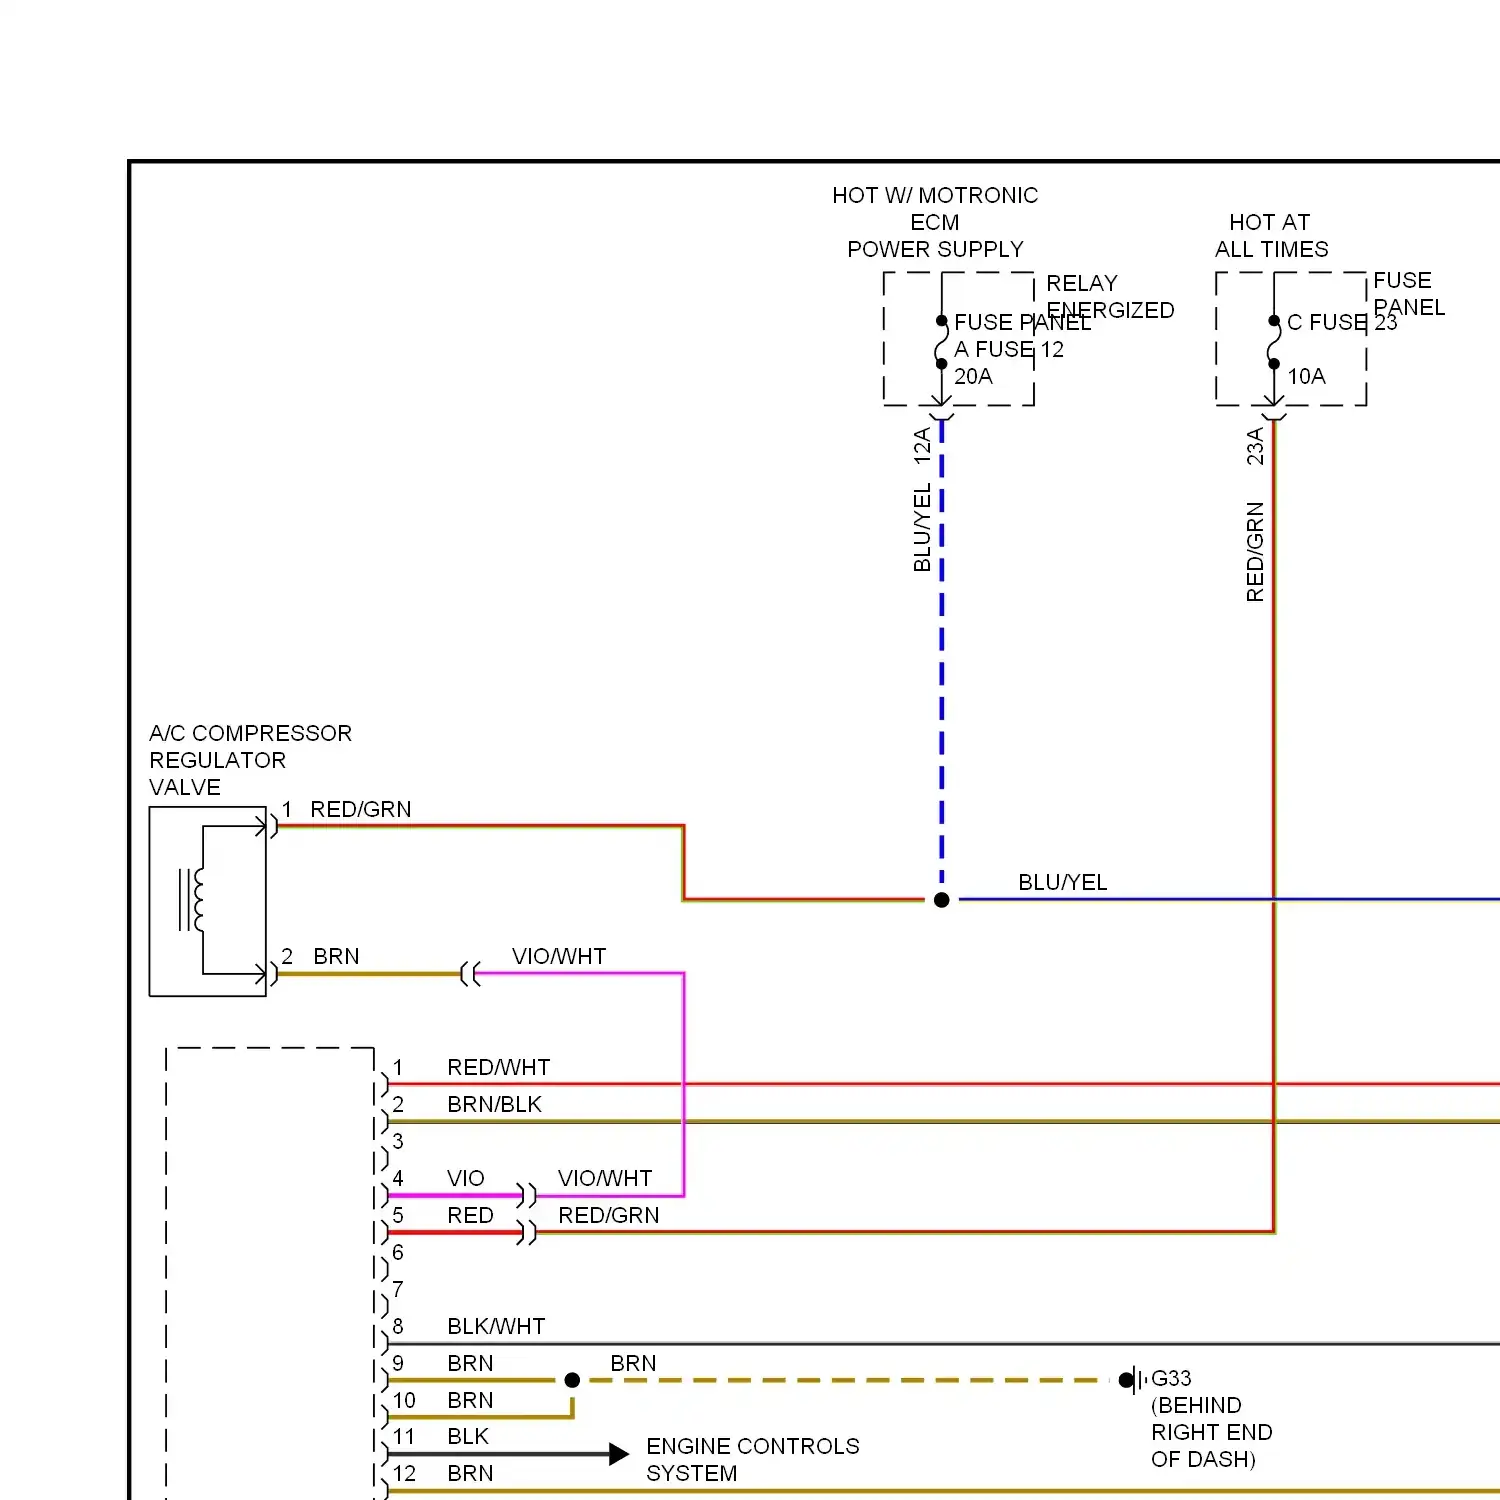The image size is (1500, 1500).
Task: Click the BRN splice dot near pin 9
Action: click(x=572, y=1380)
